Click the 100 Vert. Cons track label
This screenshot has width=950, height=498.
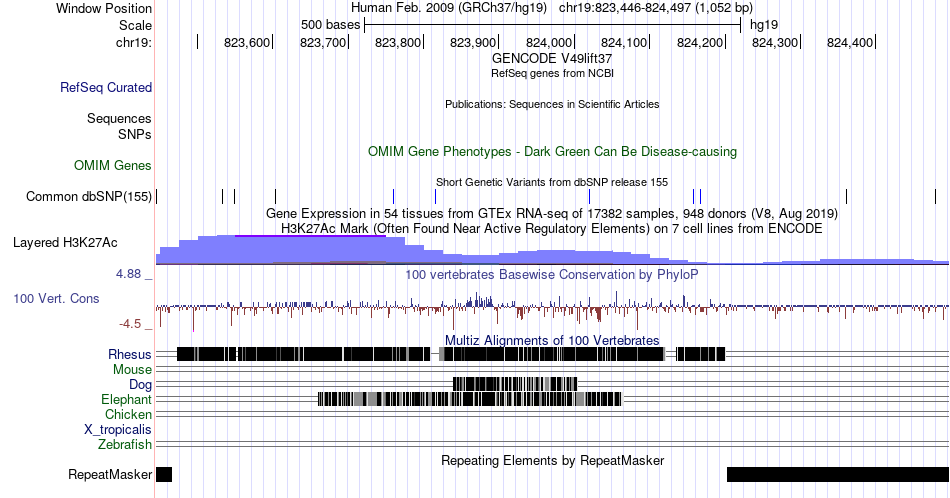click(56, 298)
